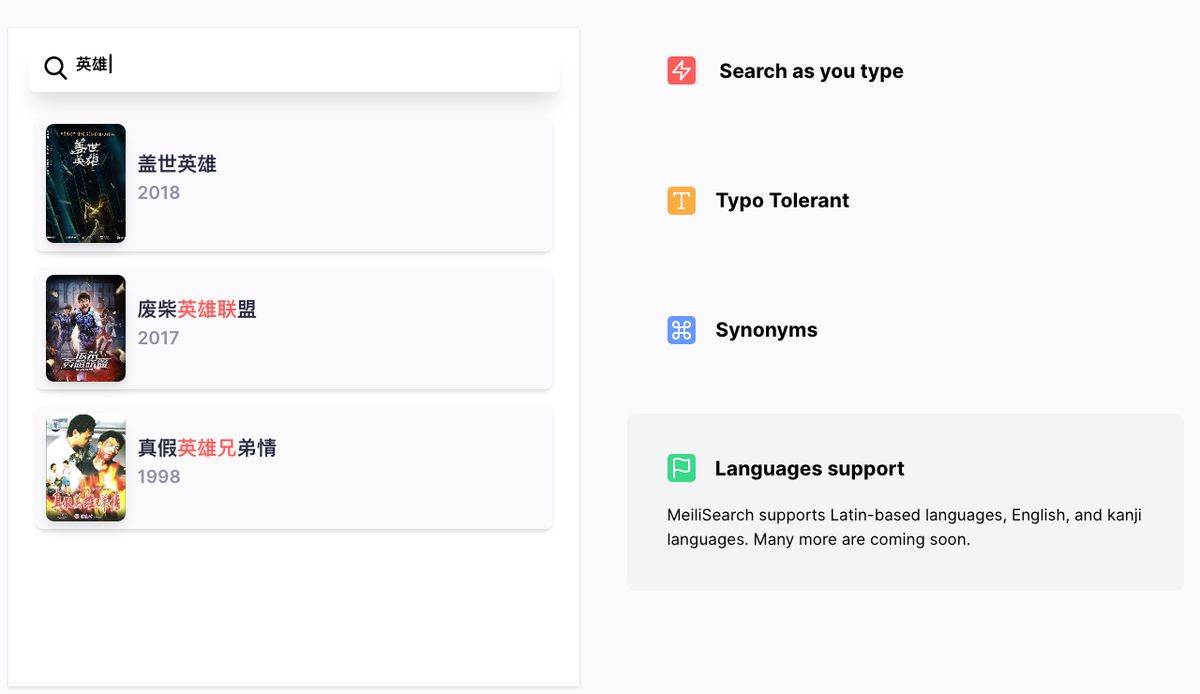Select the movie result 废柴英雄联盟

pyautogui.click(x=197, y=309)
